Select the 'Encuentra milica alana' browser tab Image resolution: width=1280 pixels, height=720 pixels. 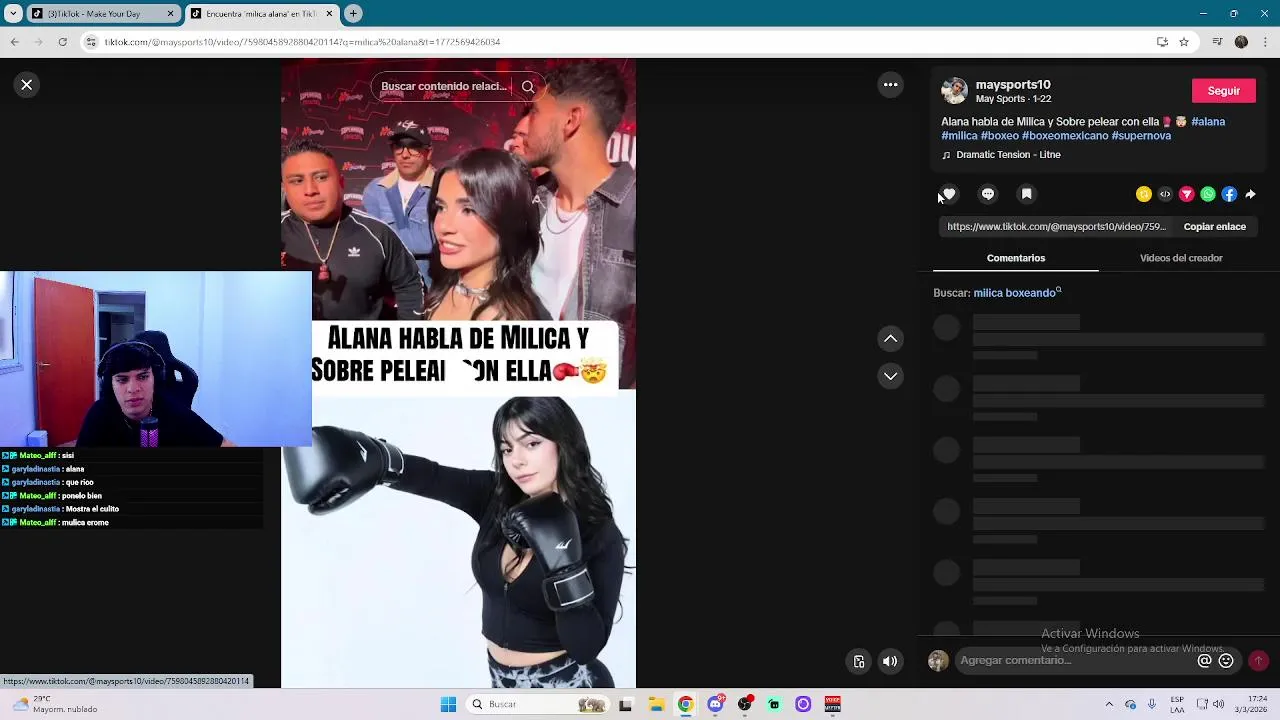[262, 14]
